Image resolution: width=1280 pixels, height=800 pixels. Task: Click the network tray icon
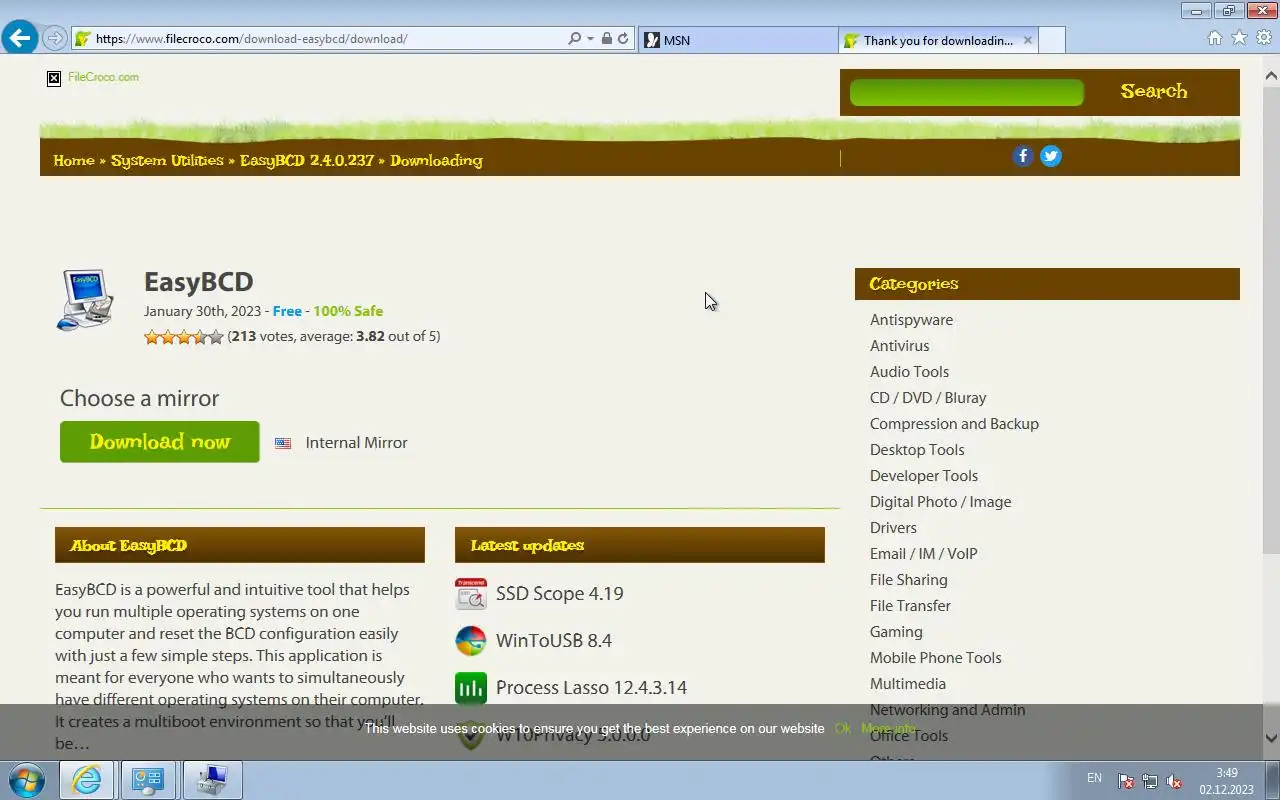[1150, 781]
